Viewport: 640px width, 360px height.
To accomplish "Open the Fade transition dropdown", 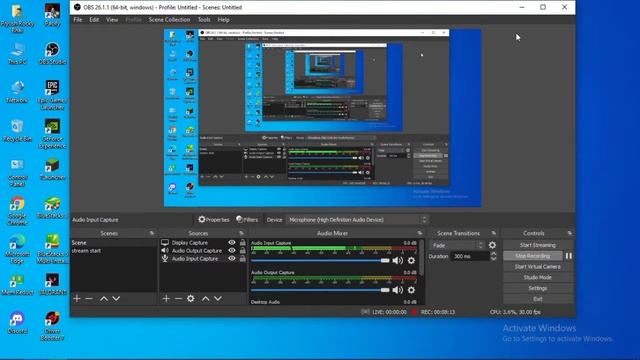I will [x=457, y=245].
